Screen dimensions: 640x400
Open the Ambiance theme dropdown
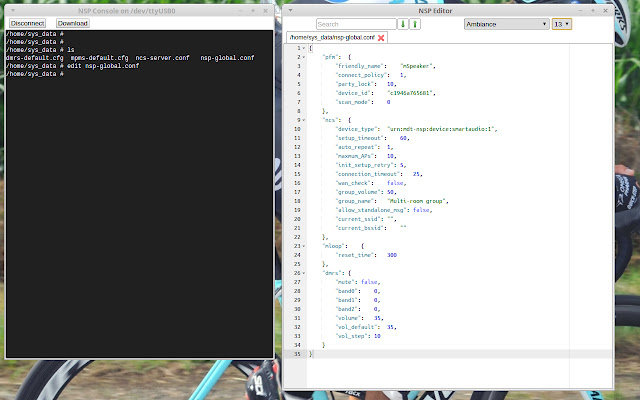pyautogui.click(x=506, y=23)
